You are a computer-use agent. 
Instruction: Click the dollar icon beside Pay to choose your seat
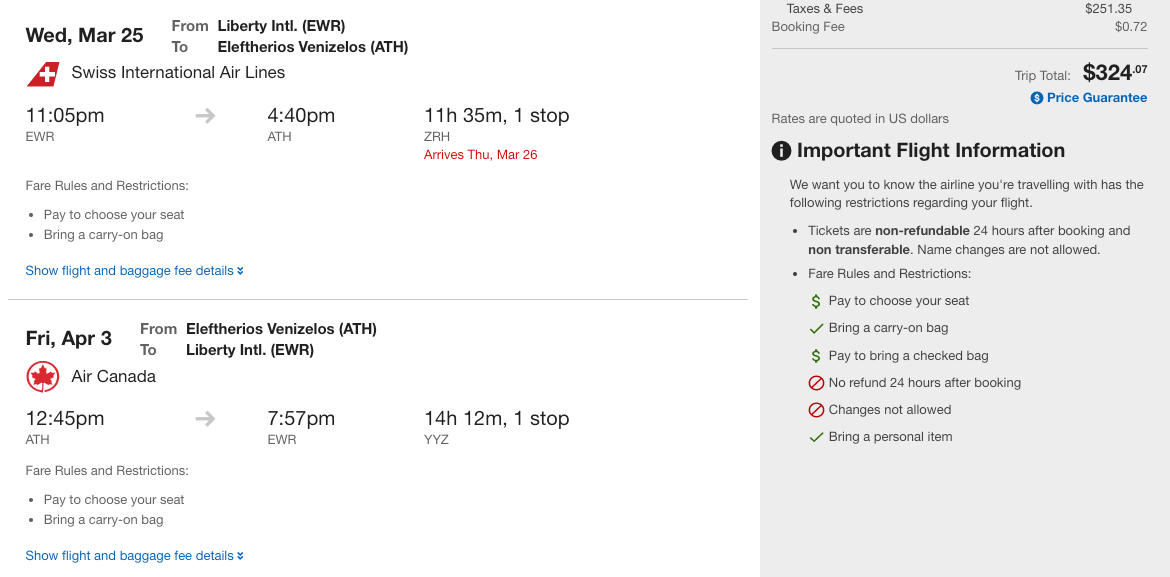[x=816, y=301]
